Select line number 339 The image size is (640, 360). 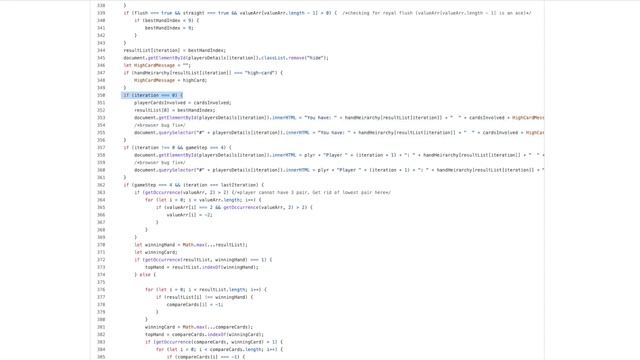click(x=101, y=13)
